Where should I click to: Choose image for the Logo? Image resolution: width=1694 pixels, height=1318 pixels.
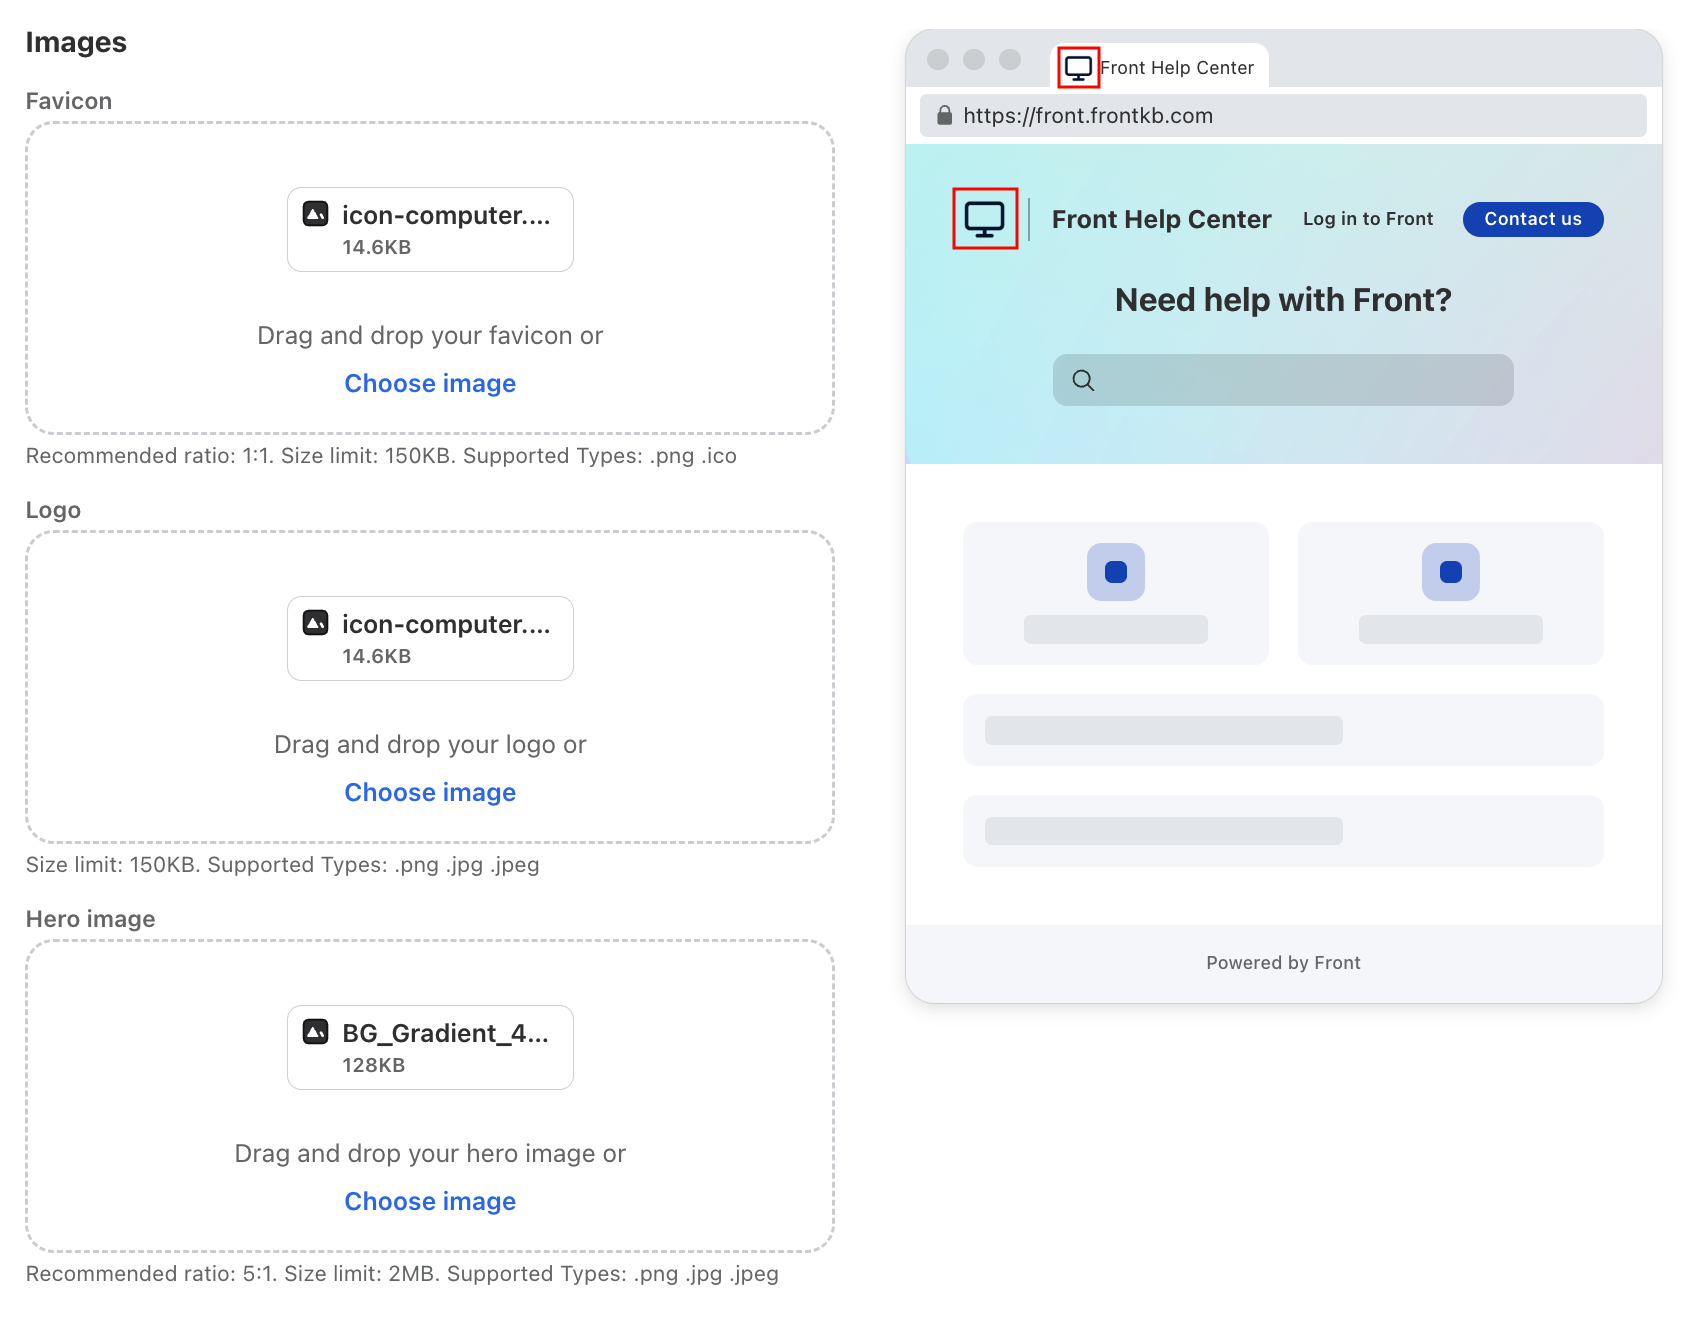pos(430,792)
